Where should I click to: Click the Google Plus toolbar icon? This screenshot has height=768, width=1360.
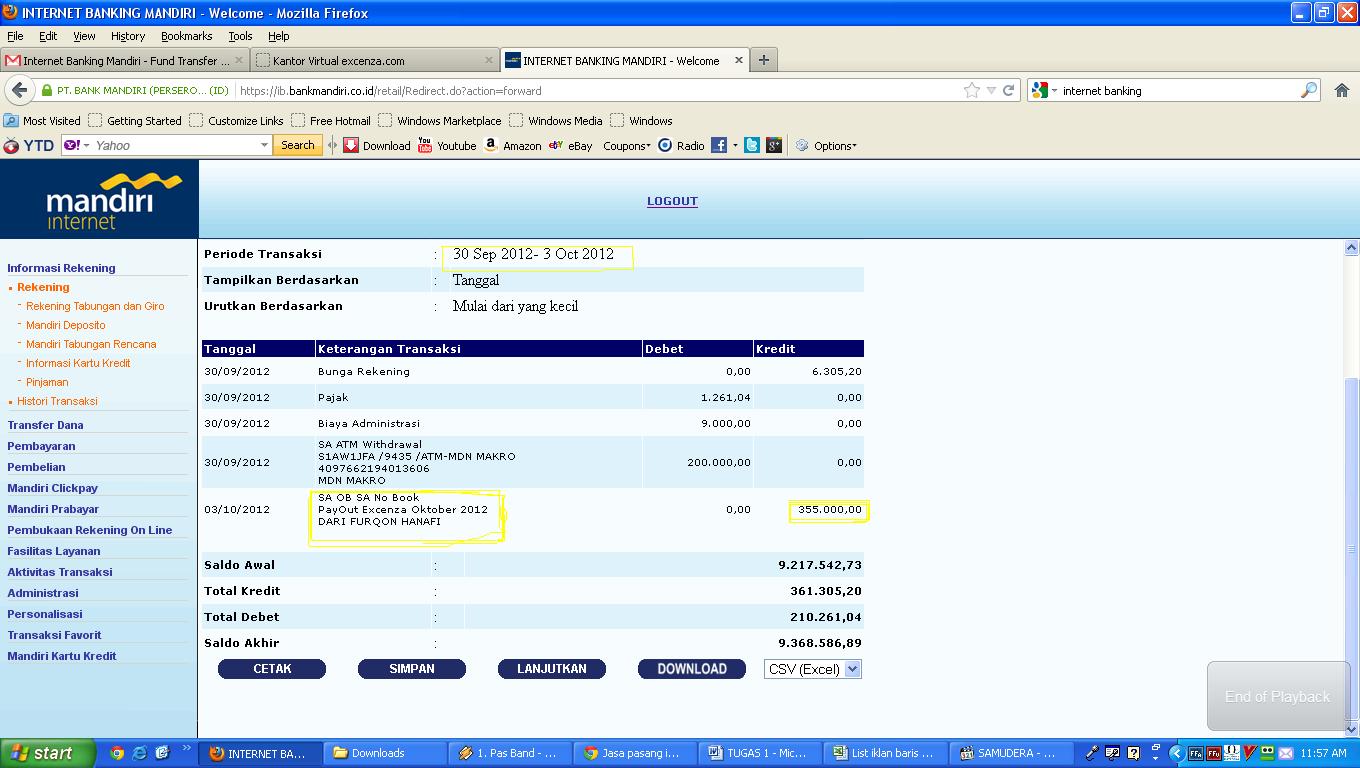[774, 145]
